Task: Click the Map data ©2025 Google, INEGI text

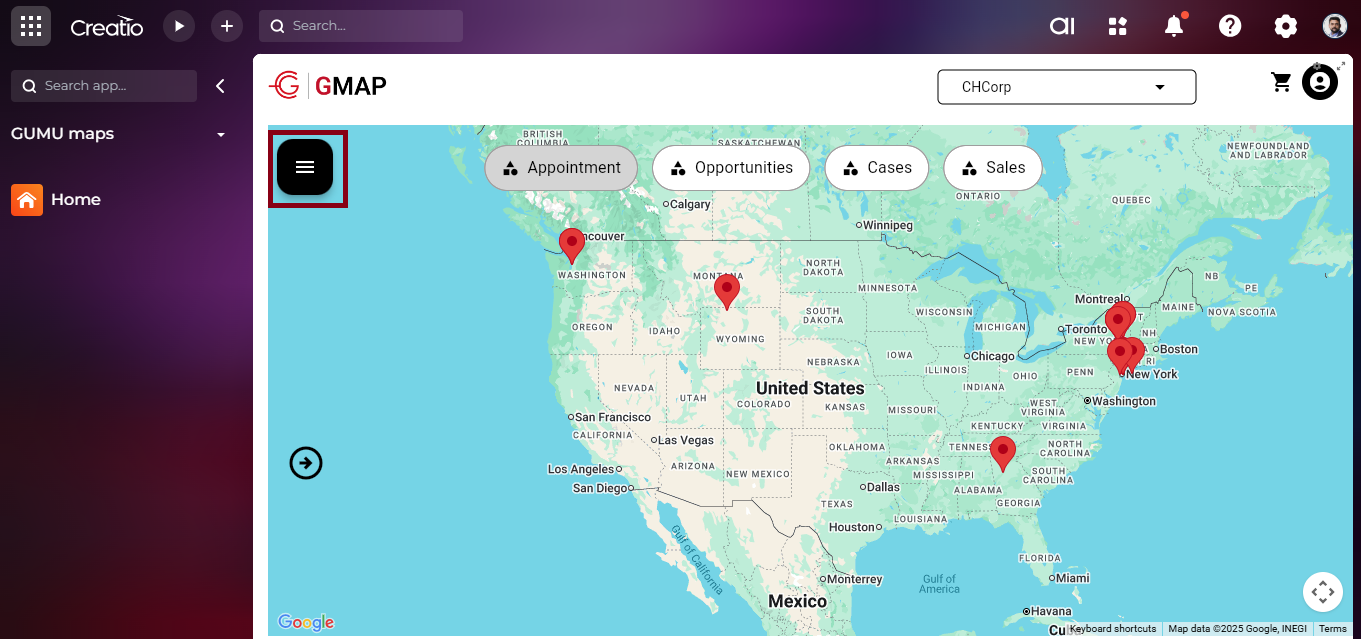Action: click(1237, 629)
